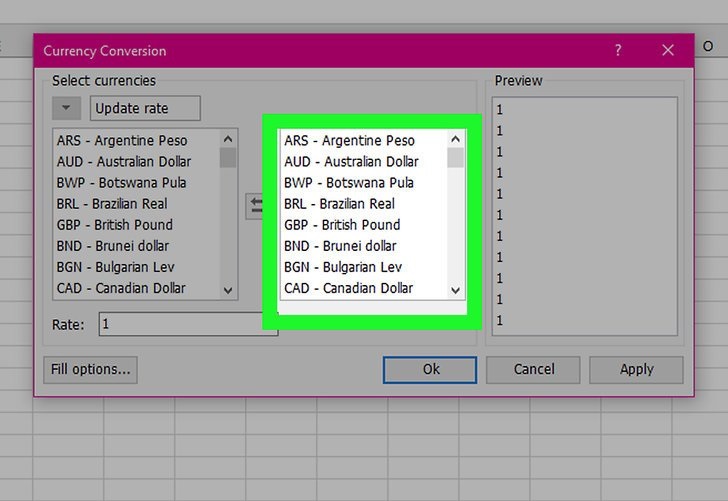Click right list scroll up arrow
Viewport: 728px width, 501px height.
click(455, 139)
